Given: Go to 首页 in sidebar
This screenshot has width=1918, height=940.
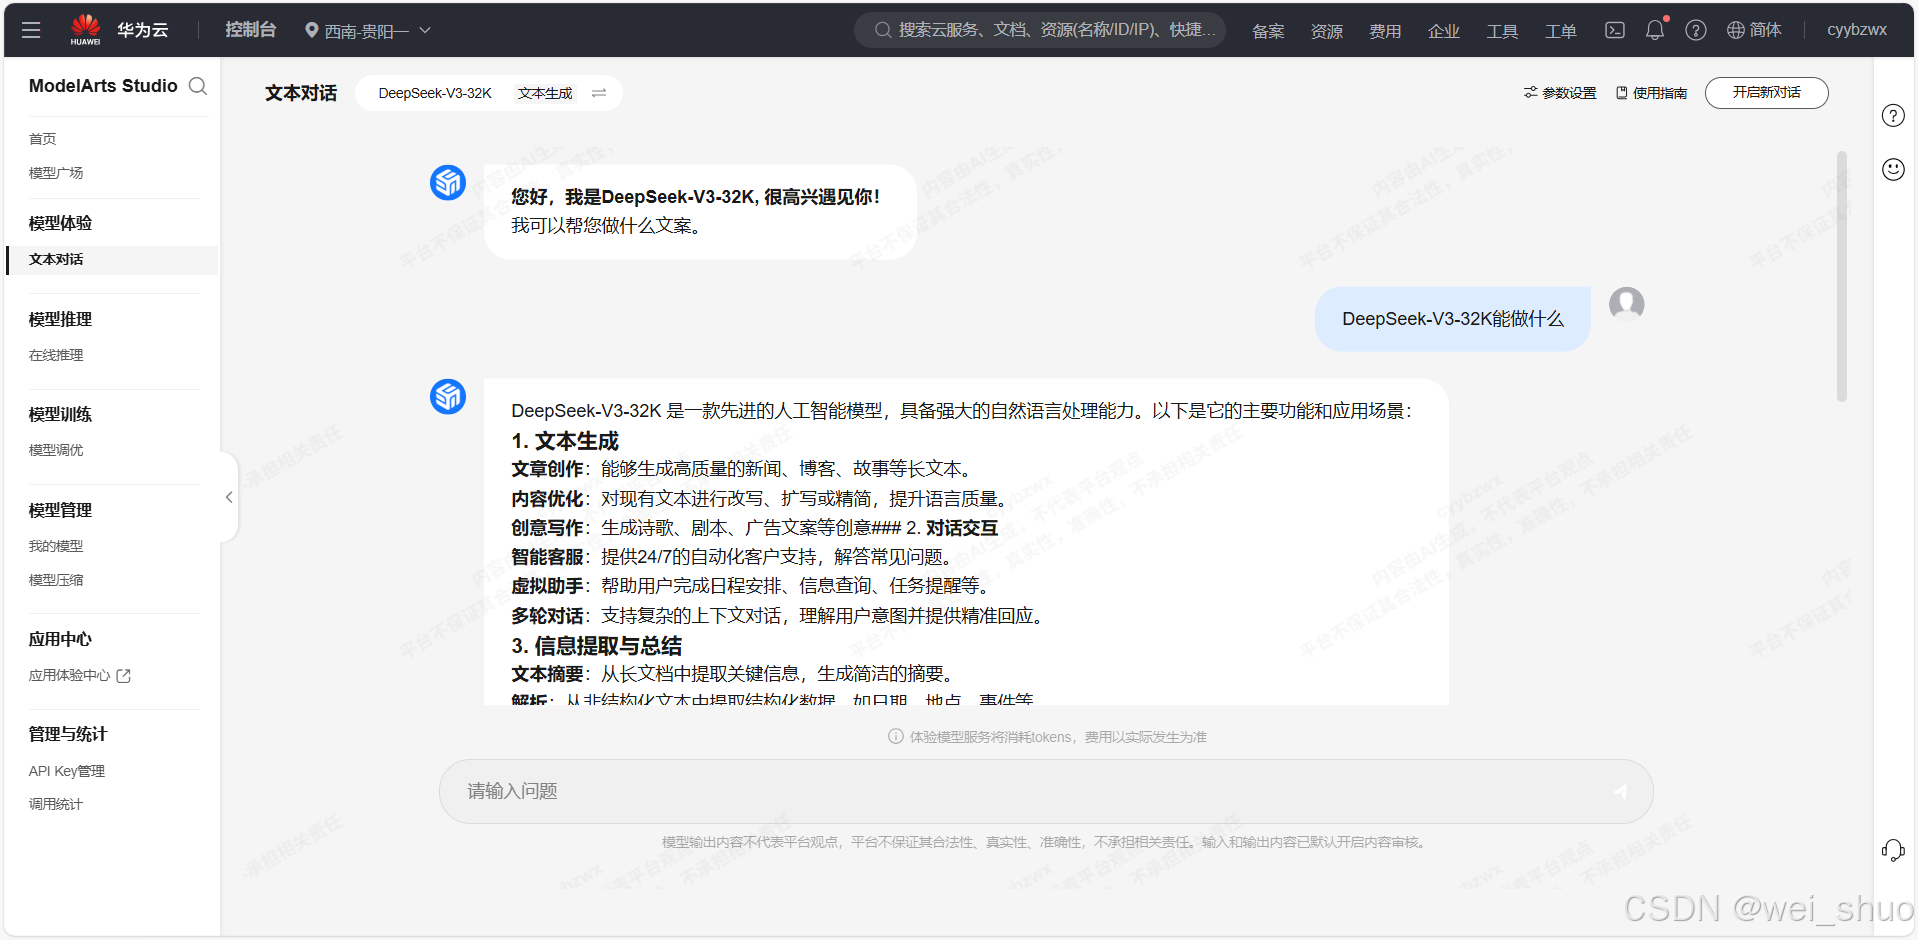Looking at the screenshot, I should 43,139.
